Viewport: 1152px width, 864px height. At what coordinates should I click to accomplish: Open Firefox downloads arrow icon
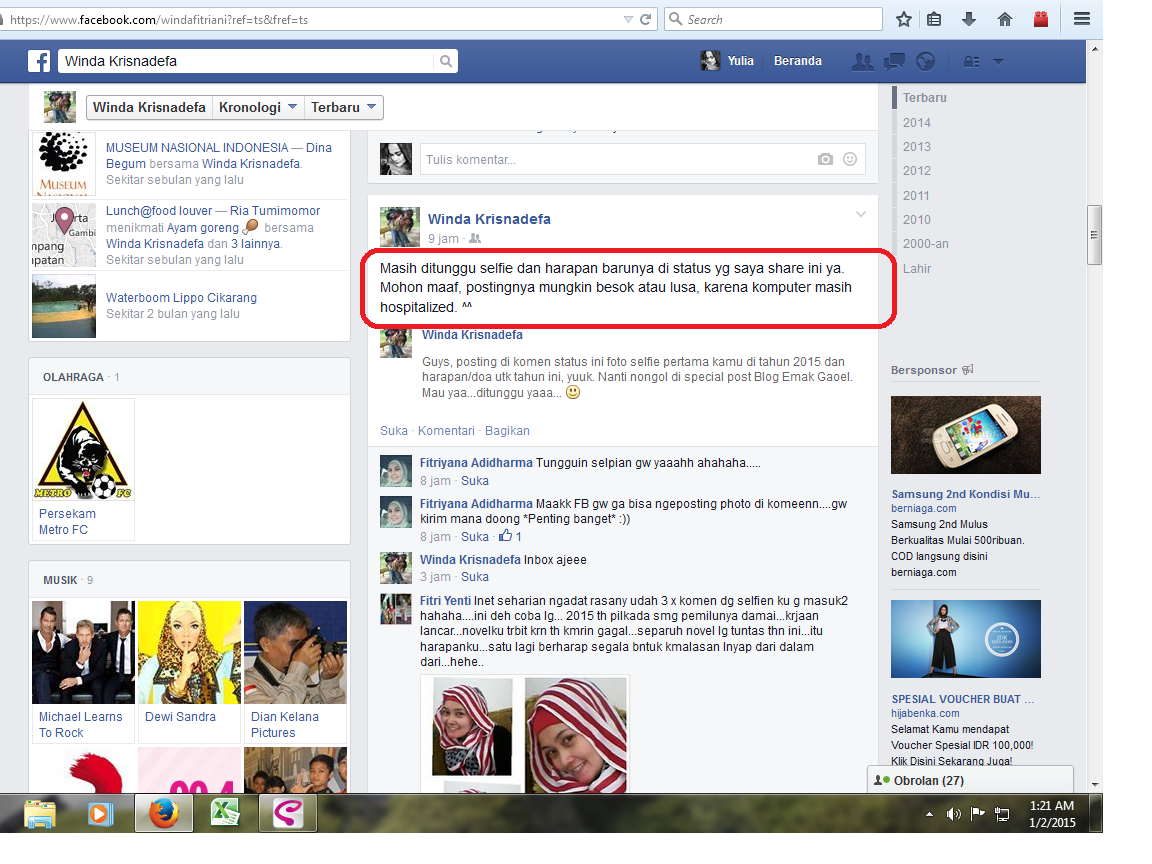click(x=969, y=19)
